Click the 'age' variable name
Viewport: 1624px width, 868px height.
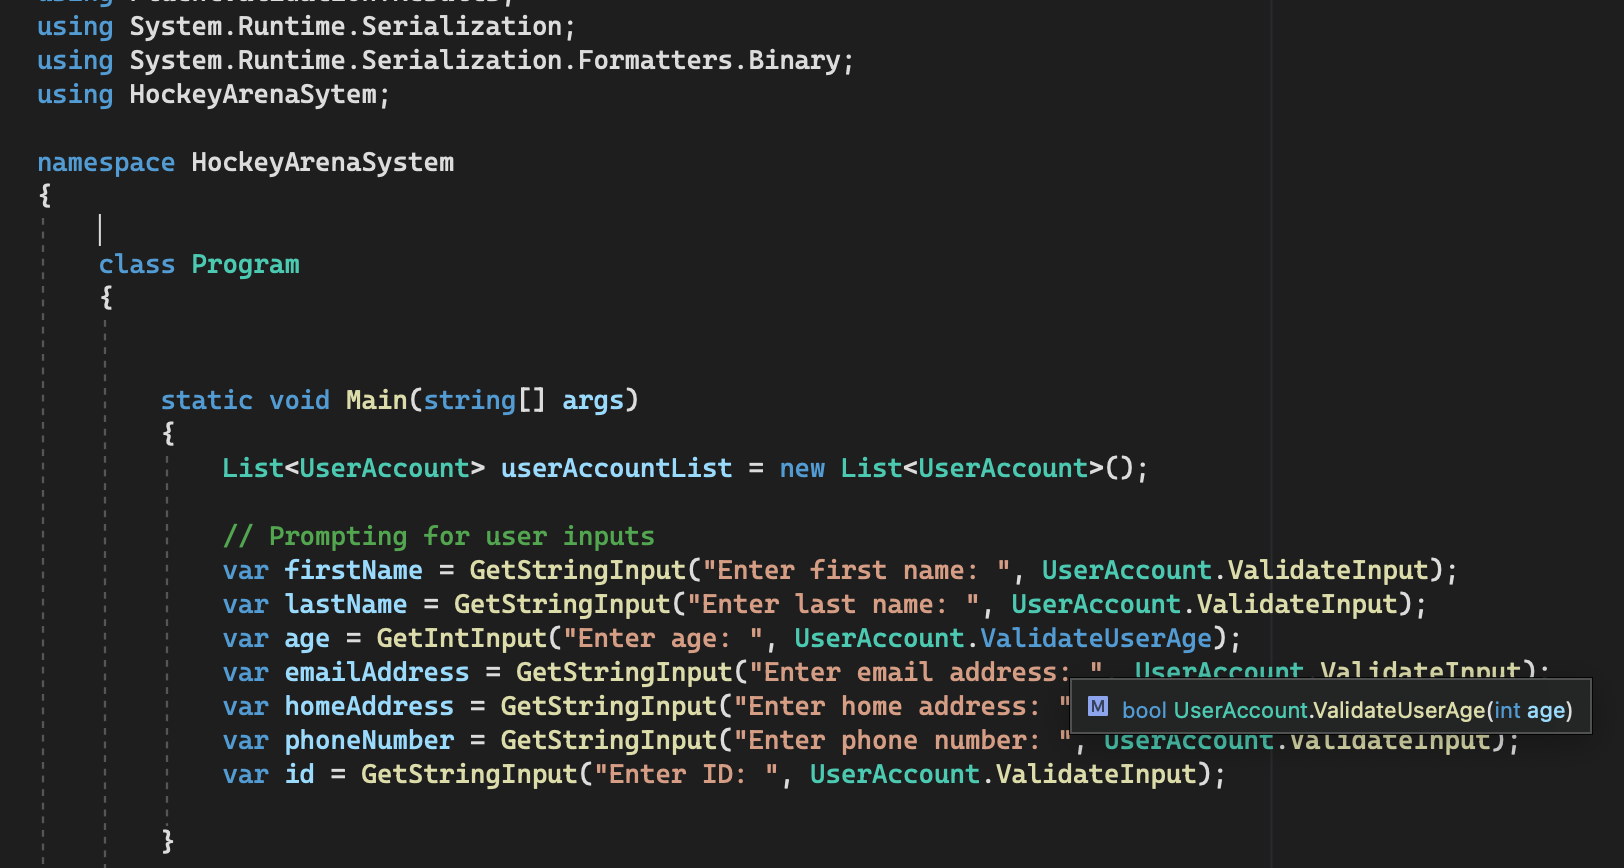[307, 640]
